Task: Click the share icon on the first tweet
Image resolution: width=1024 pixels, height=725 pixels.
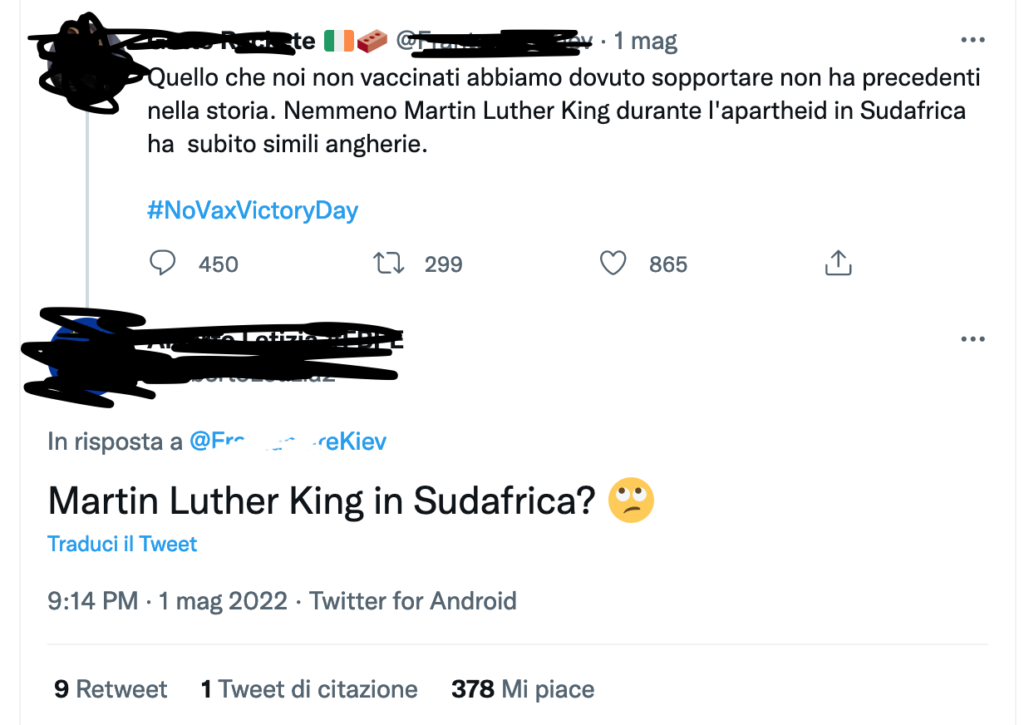Action: (x=837, y=263)
